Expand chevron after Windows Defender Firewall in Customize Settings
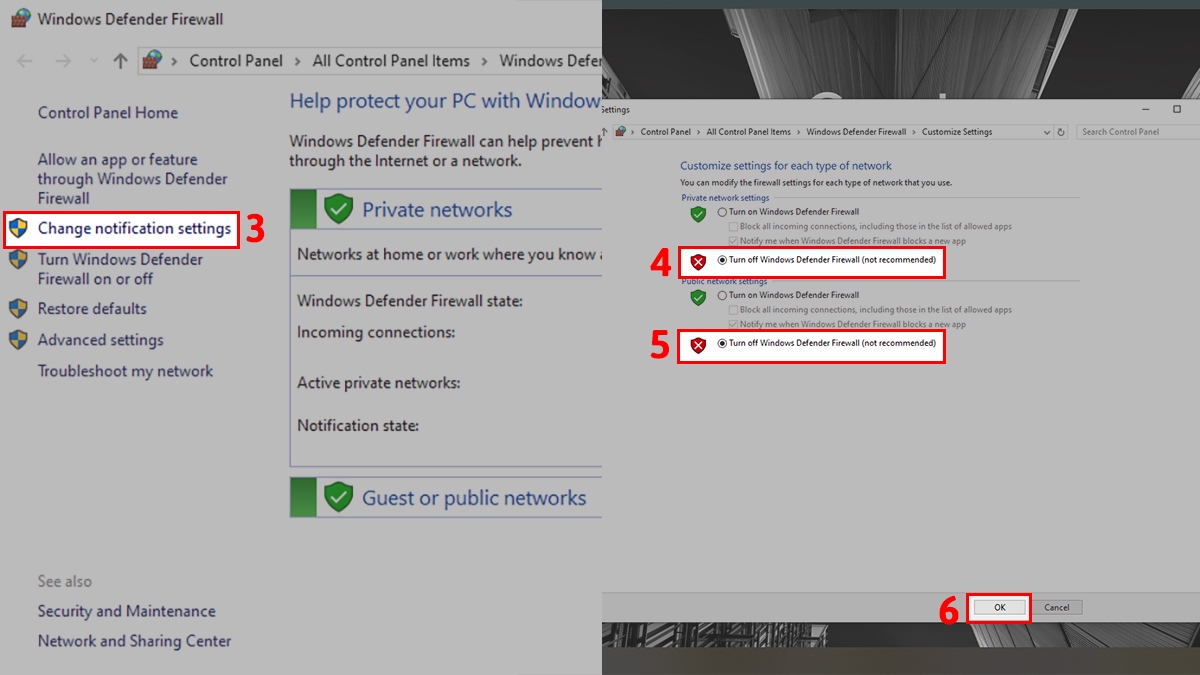 pyautogui.click(x=914, y=132)
